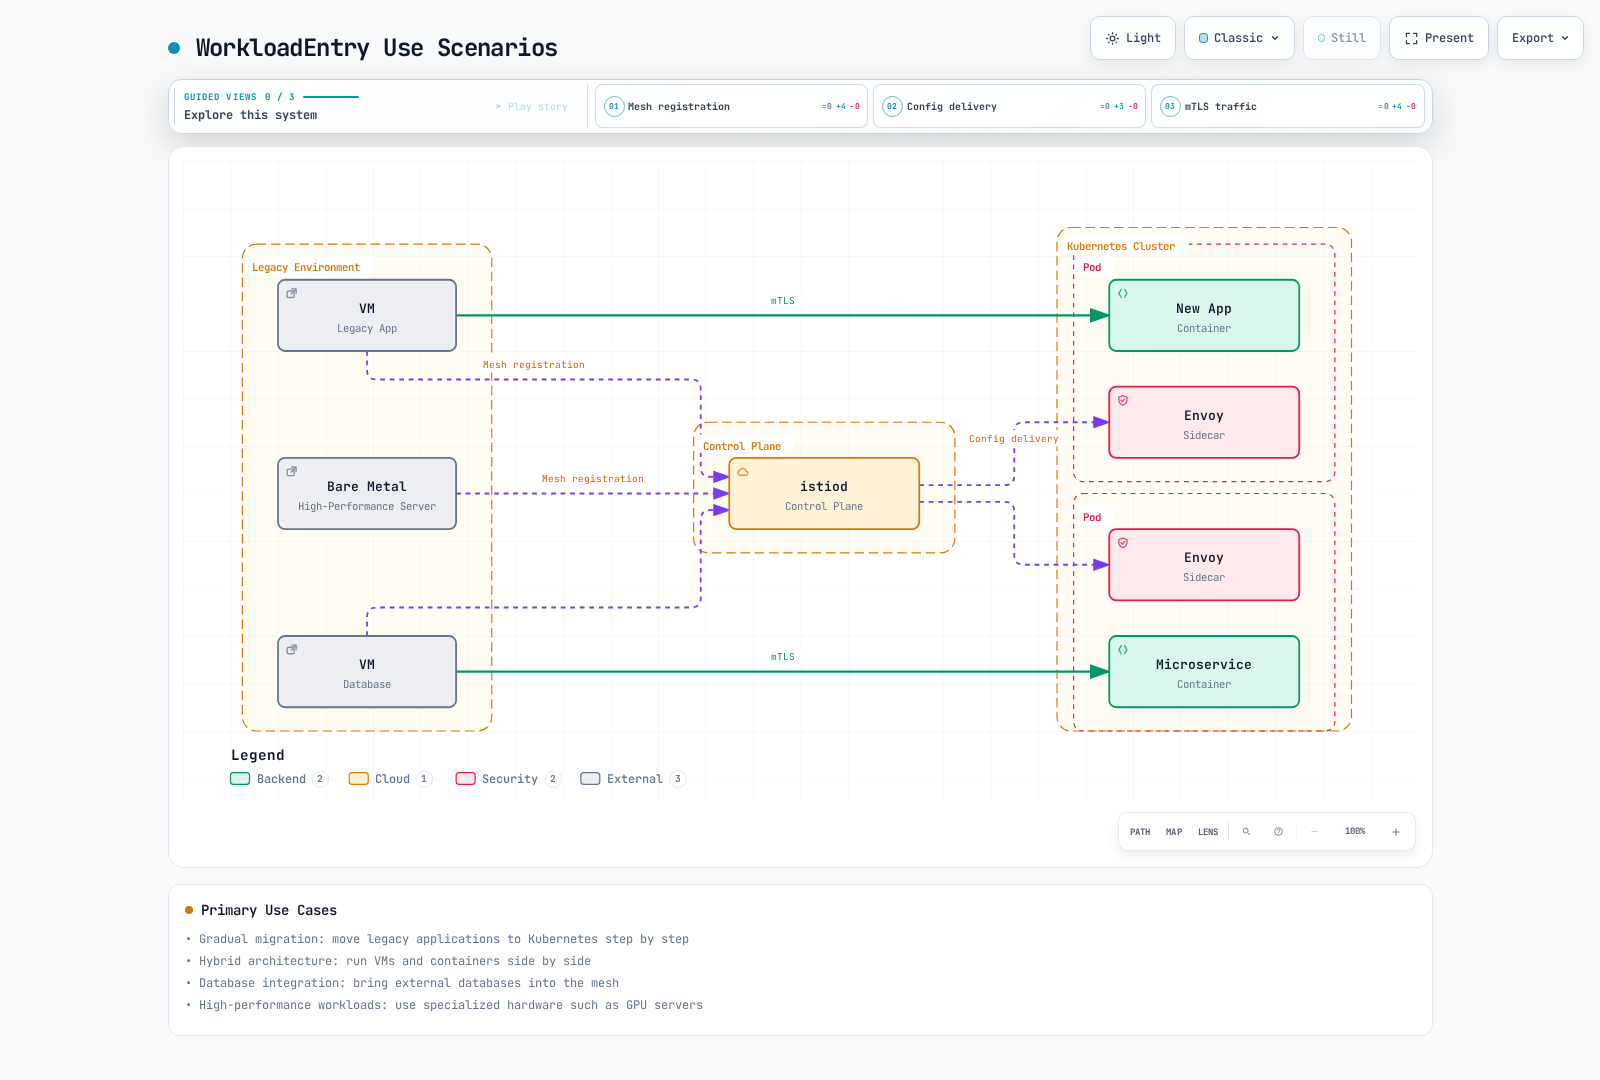Image resolution: width=1600 pixels, height=1080 pixels.
Task: Toggle the Backend legend filter
Action: tap(279, 779)
